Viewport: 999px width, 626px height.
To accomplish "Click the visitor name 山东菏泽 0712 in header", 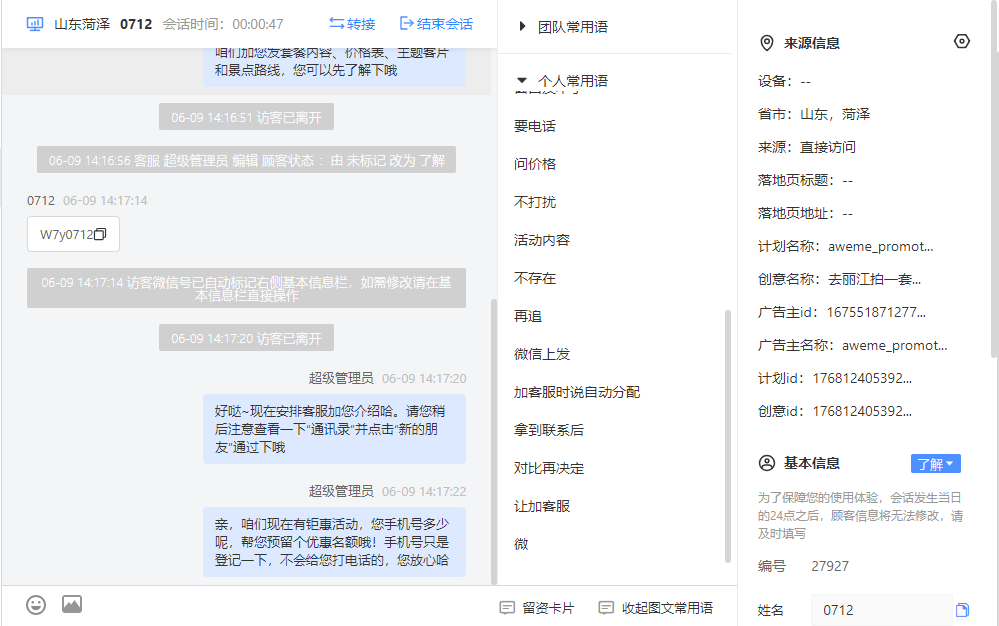I will click(103, 24).
